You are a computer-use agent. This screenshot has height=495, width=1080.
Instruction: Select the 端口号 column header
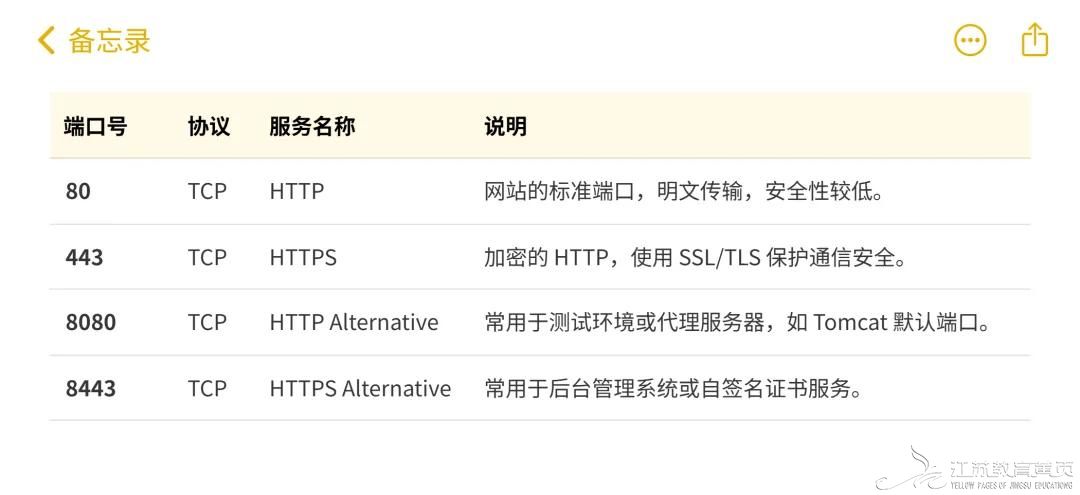click(96, 127)
